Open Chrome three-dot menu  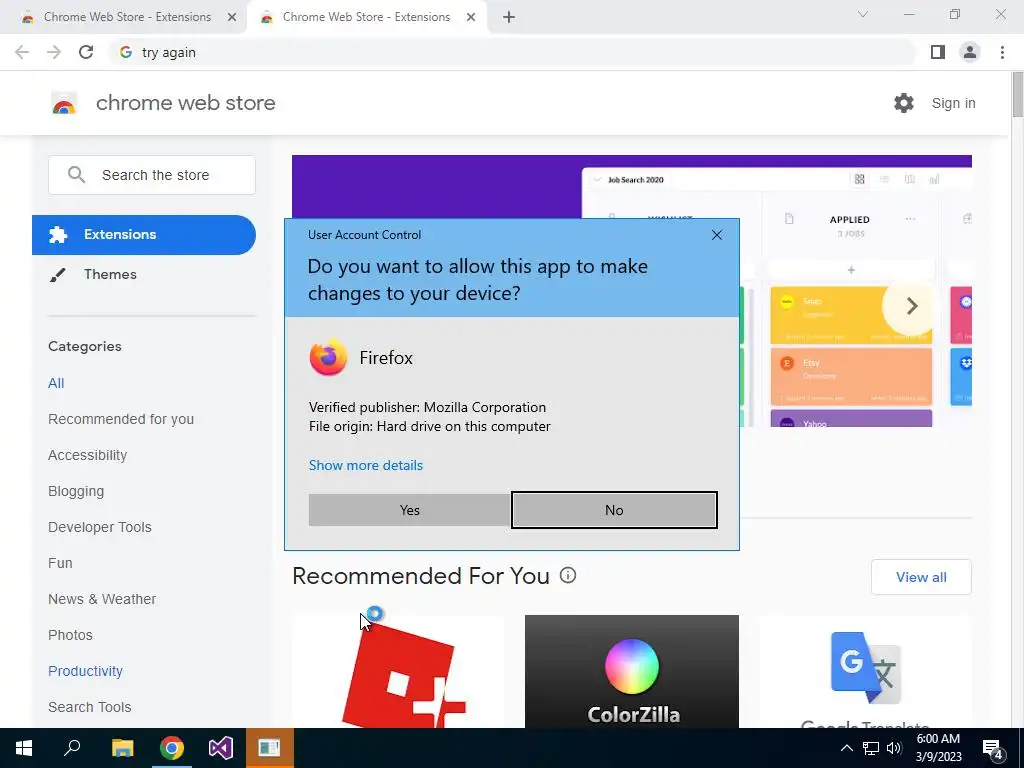click(1002, 52)
